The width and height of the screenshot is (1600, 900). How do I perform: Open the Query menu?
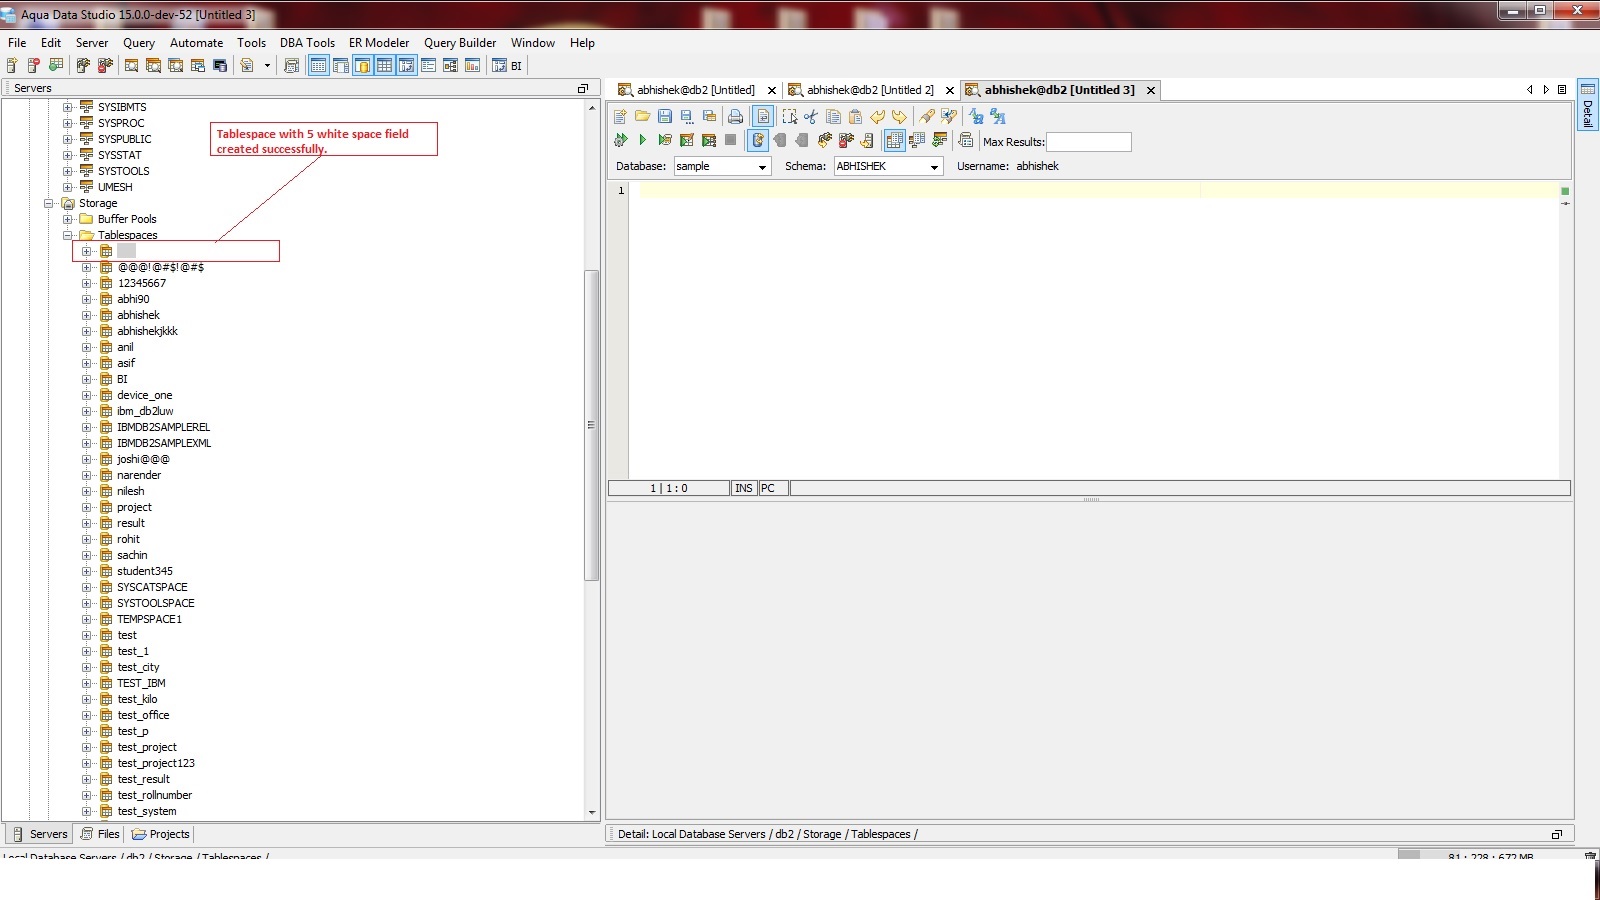pos(139,43)
